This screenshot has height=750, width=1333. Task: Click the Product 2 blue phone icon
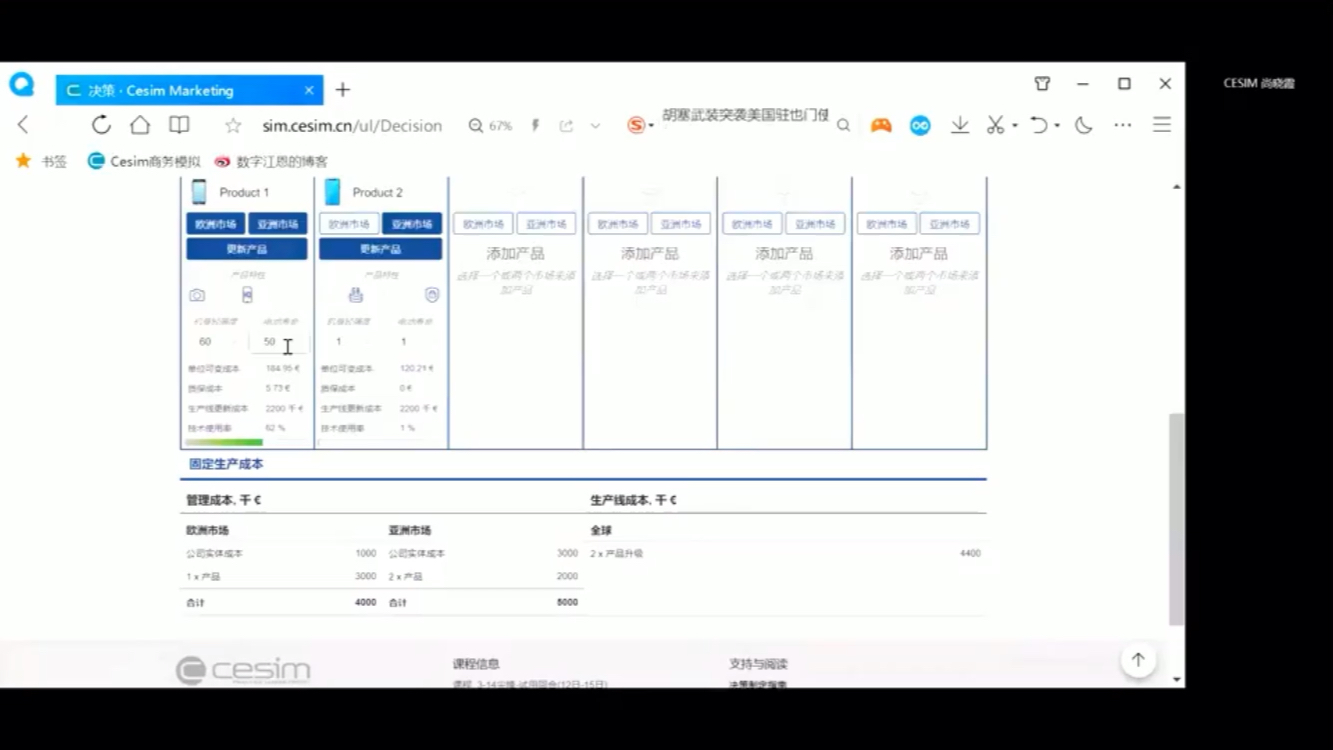(332, 192)
